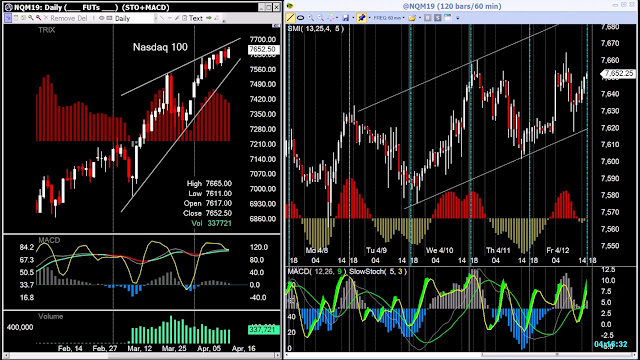This screenshot has width=640, height=360.
Task: Click the yellow folder open icon
Action: click(x=412, y=18)
